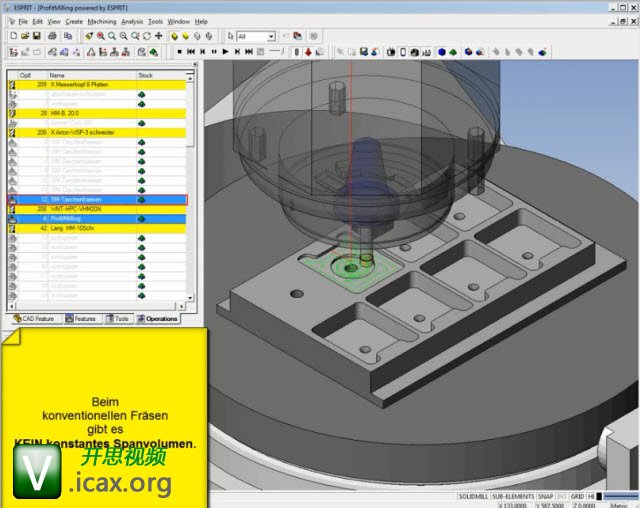This screenshot has width=640, height=508.
Task: Open the Analysis menu
Action: 132,21
